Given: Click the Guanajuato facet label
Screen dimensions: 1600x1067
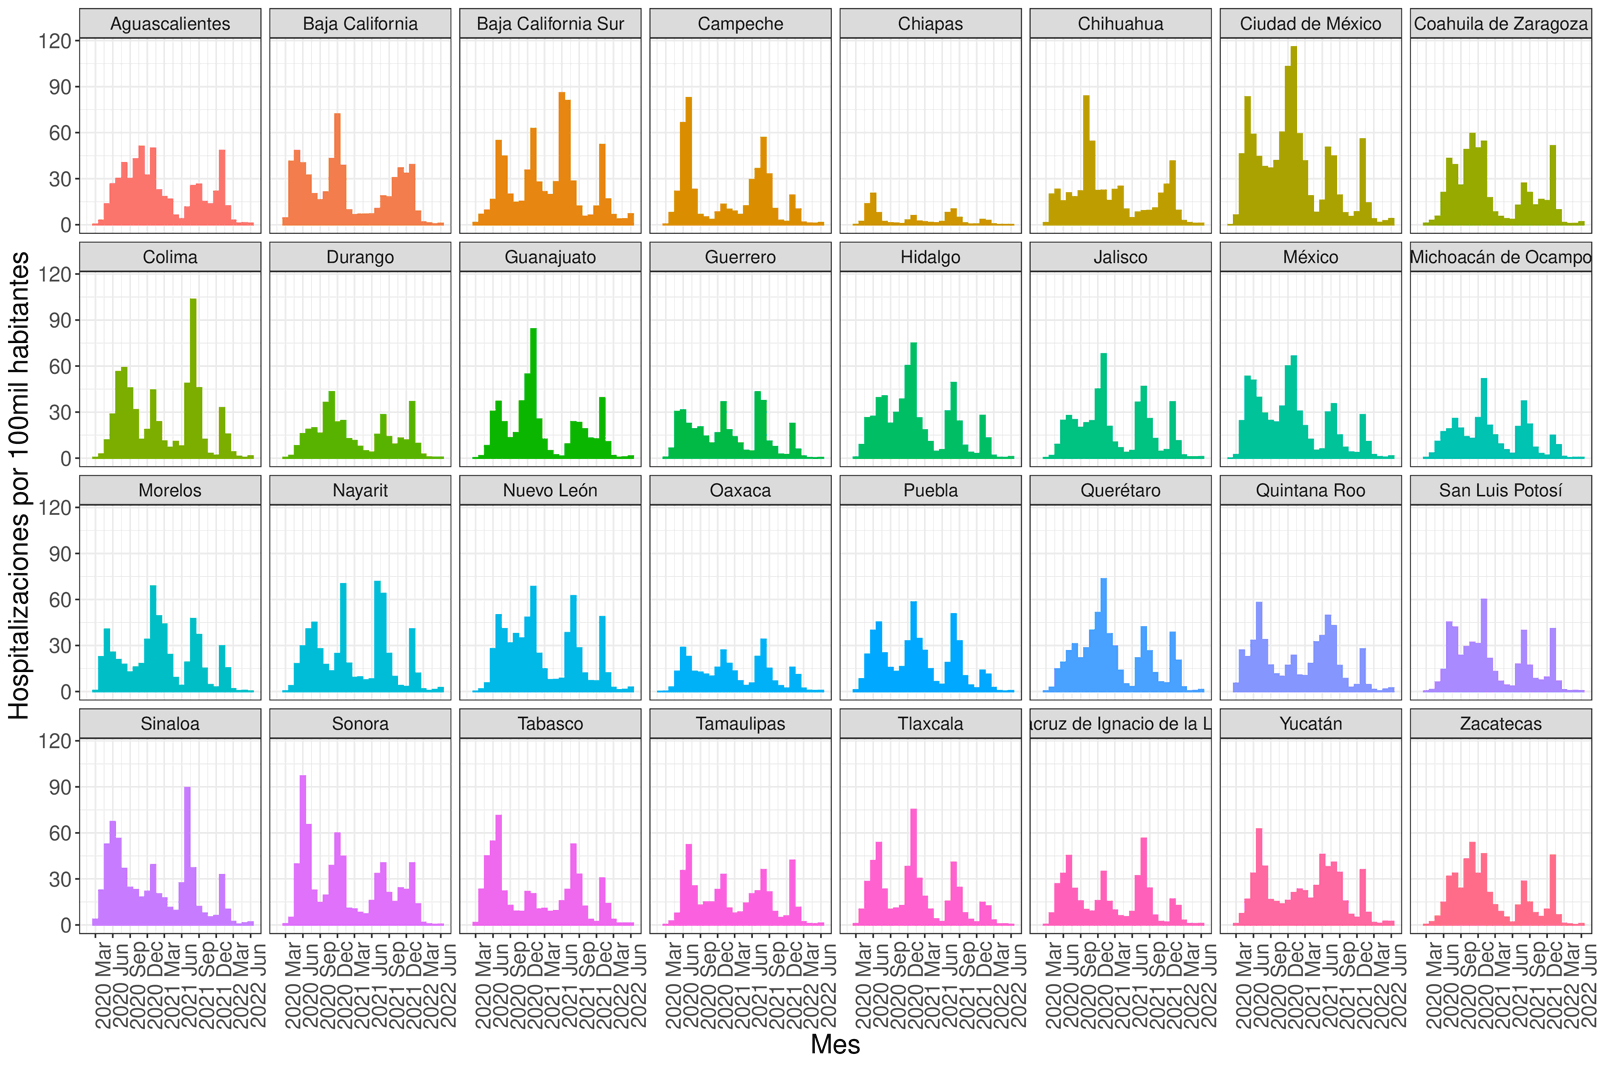Looking at the screenshot, I should pyautogui.click(x=550, y=257).
